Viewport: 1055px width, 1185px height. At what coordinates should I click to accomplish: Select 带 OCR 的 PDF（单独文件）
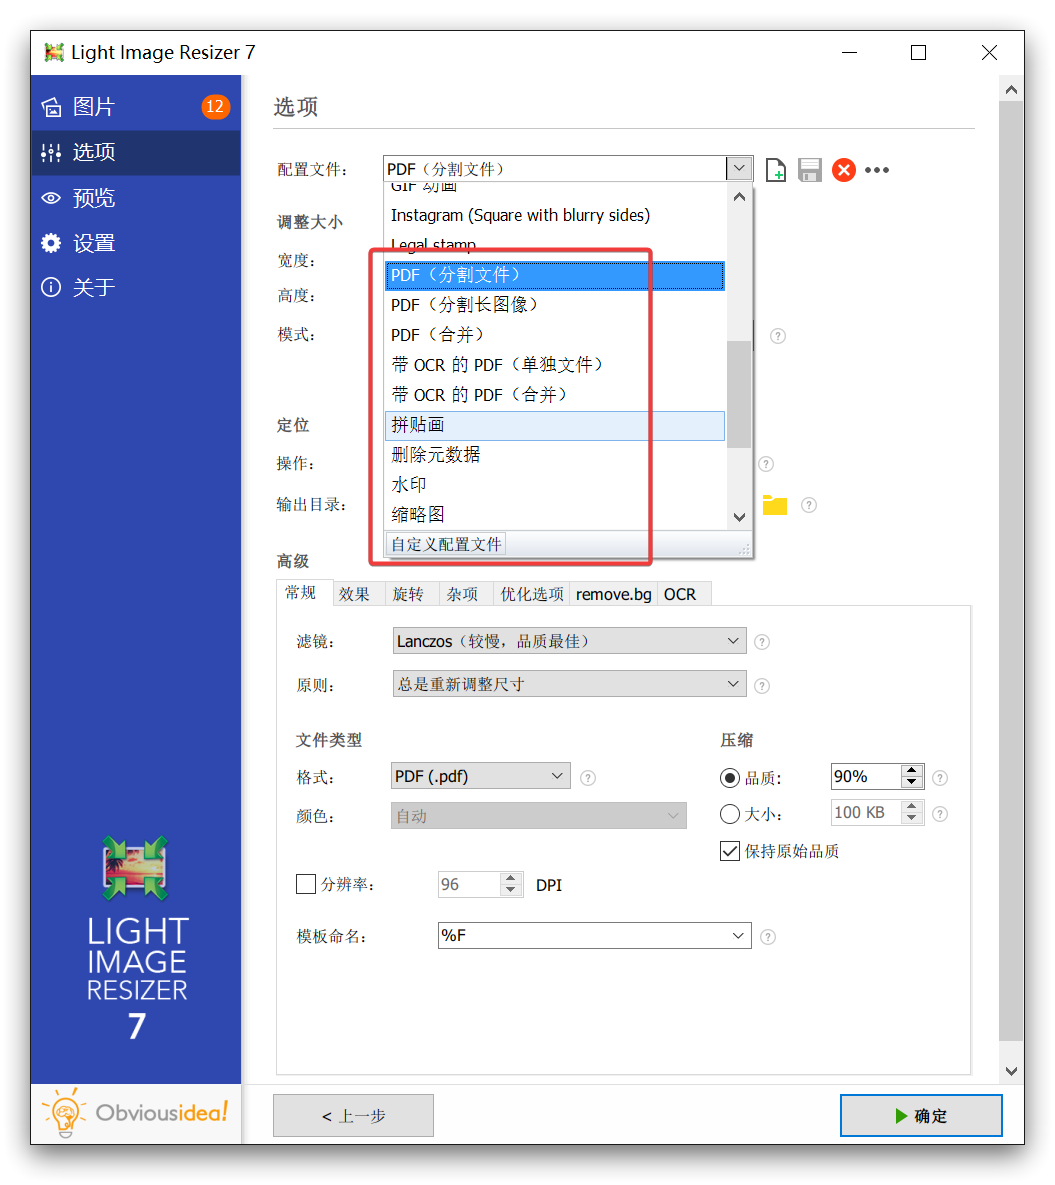click(555, 365)
